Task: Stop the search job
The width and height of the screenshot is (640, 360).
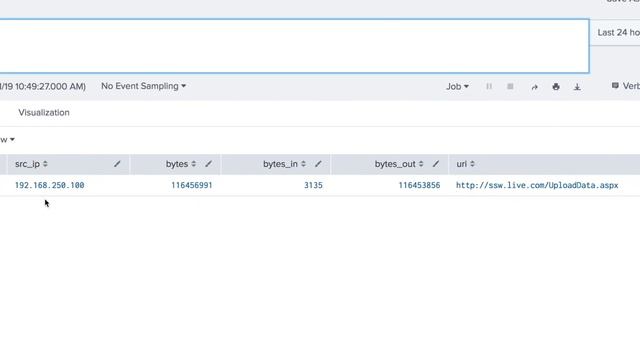Action: [x=510, y=87]
